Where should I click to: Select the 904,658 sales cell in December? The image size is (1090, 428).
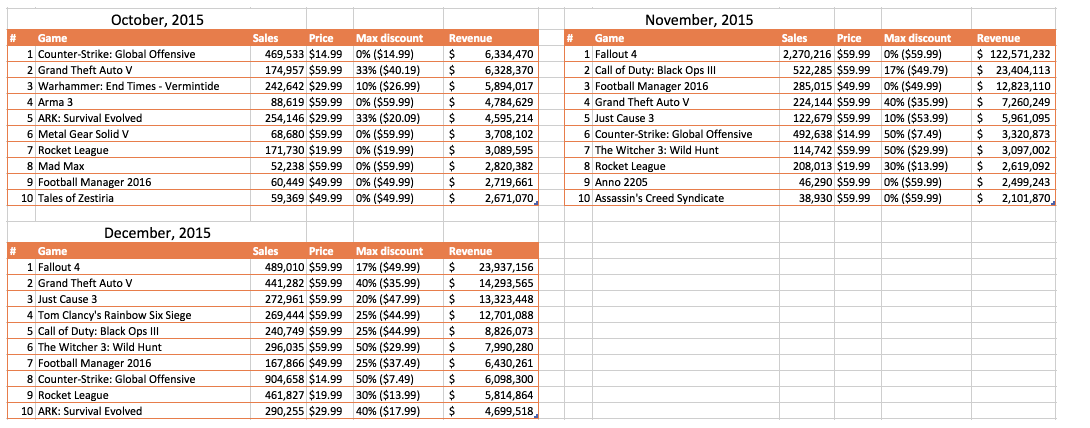pyautogui.click(x=278, y=379)
